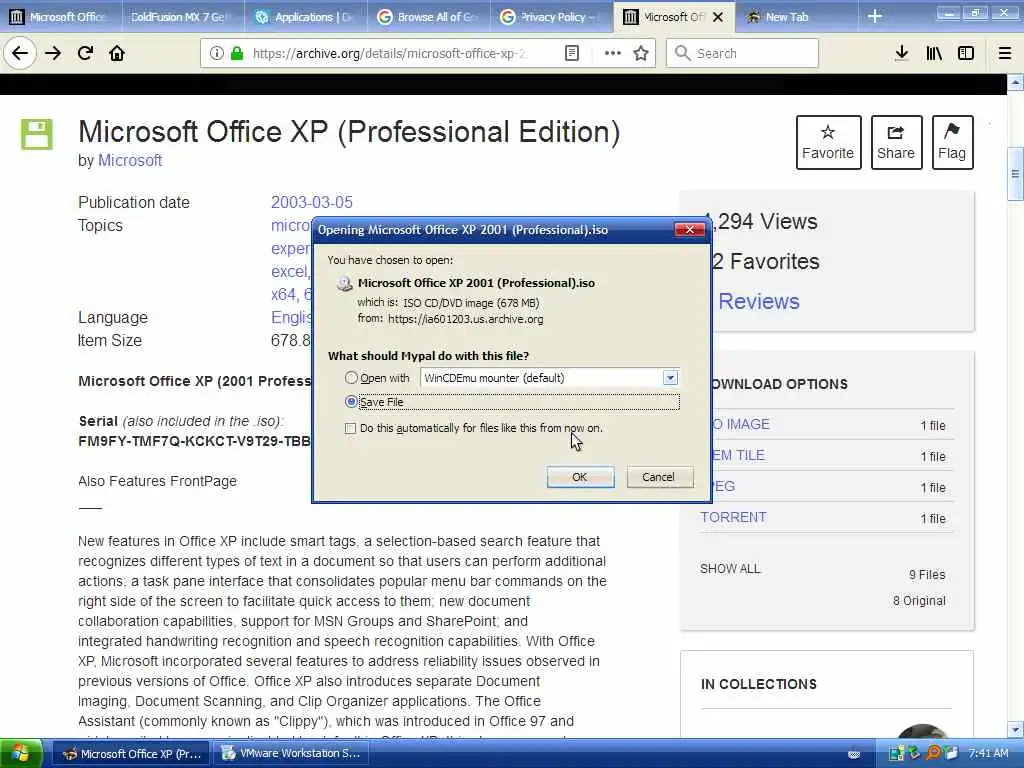Reload the current page
This screenshot has width=1024, height=768.
[x=86, y=54]
